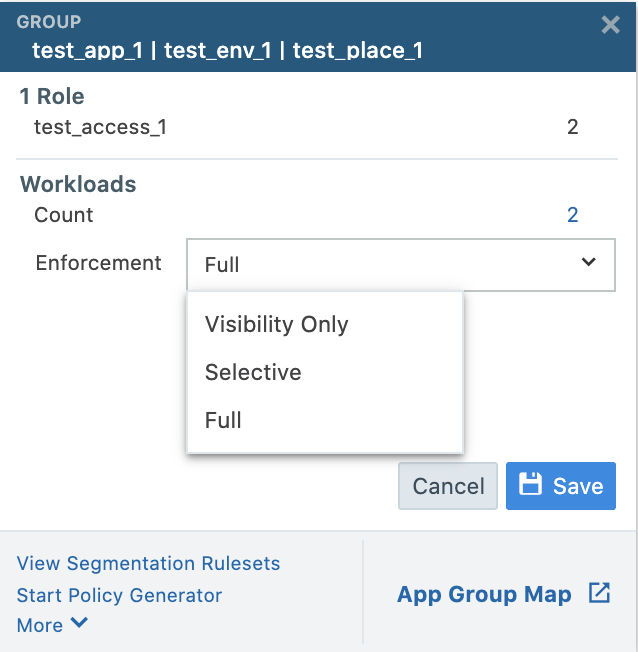Start the Policy Generator

[119, 595]
